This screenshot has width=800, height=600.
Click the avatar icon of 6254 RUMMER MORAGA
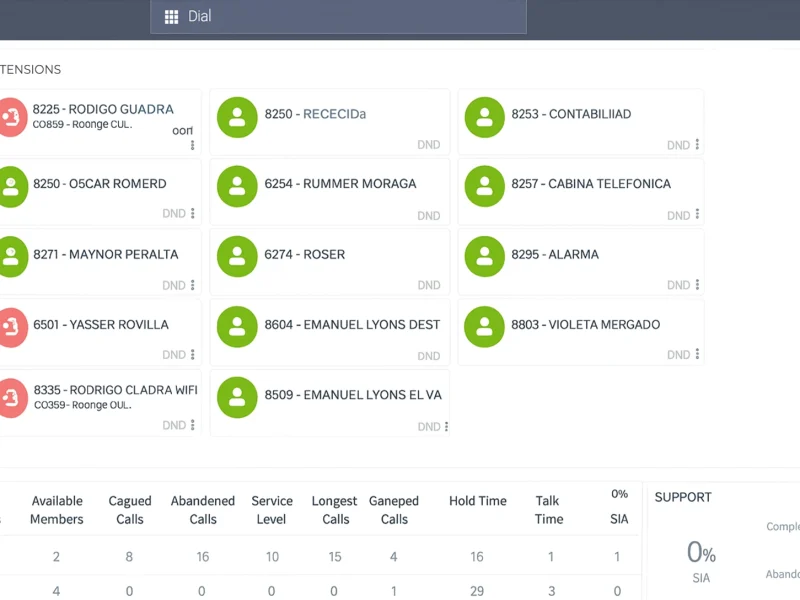click(x=237, y=186)
